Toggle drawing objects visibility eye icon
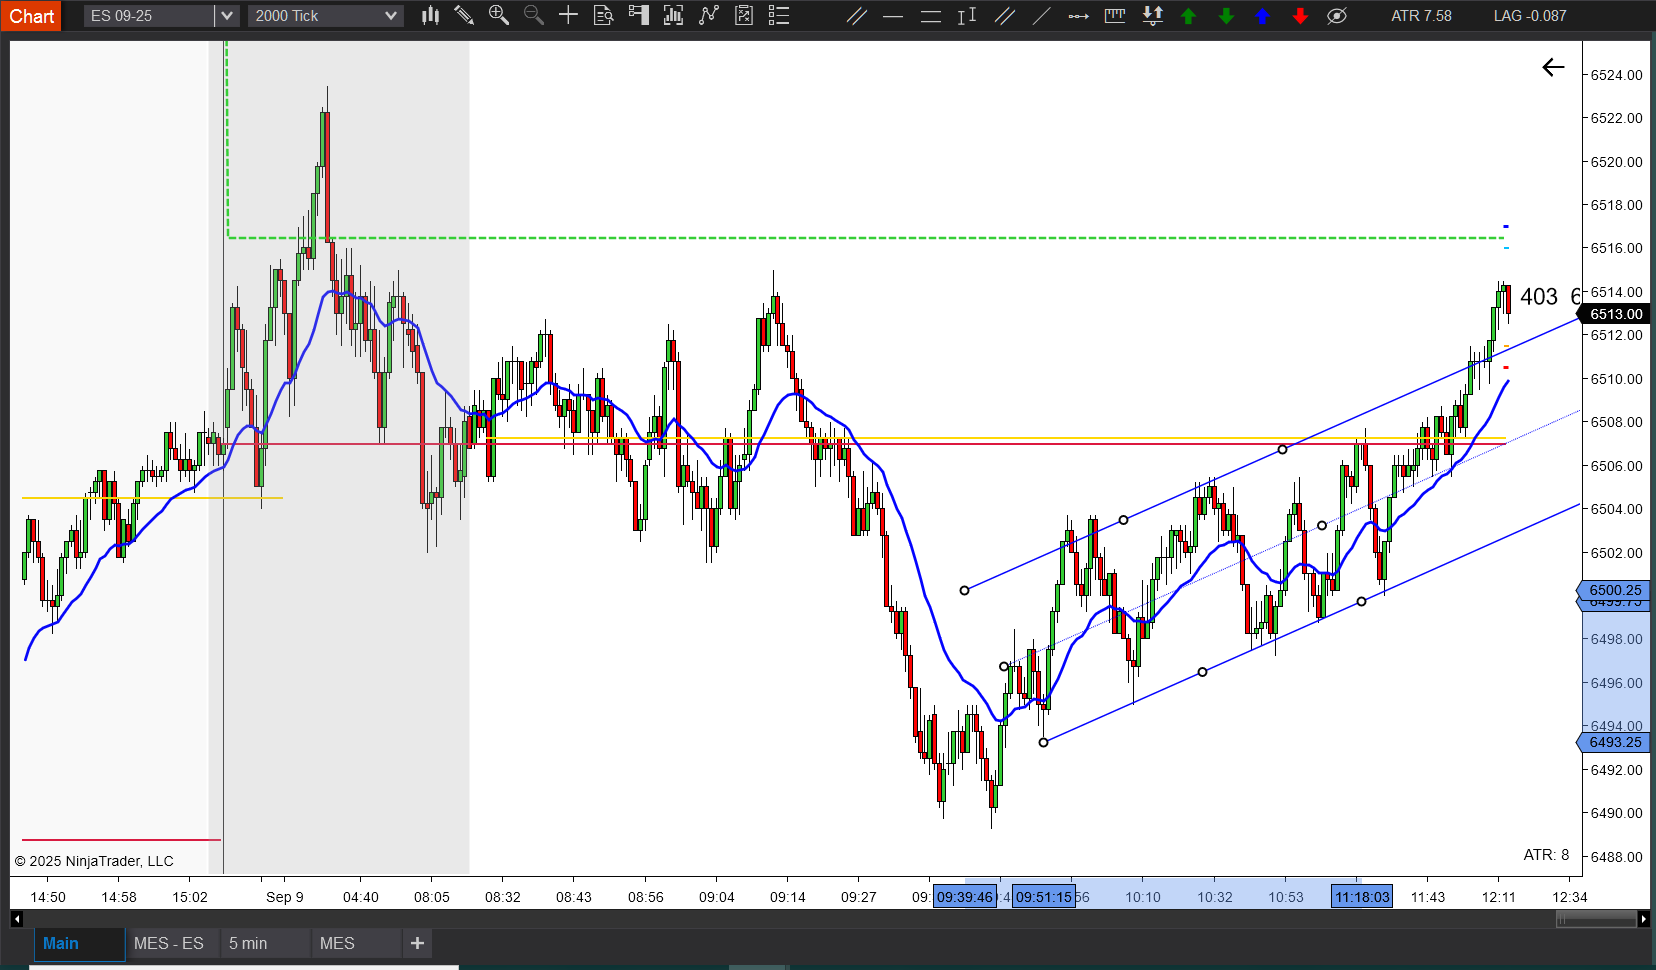The height and width of the screenshot is (970, 1656). [x=1336, y=15]
